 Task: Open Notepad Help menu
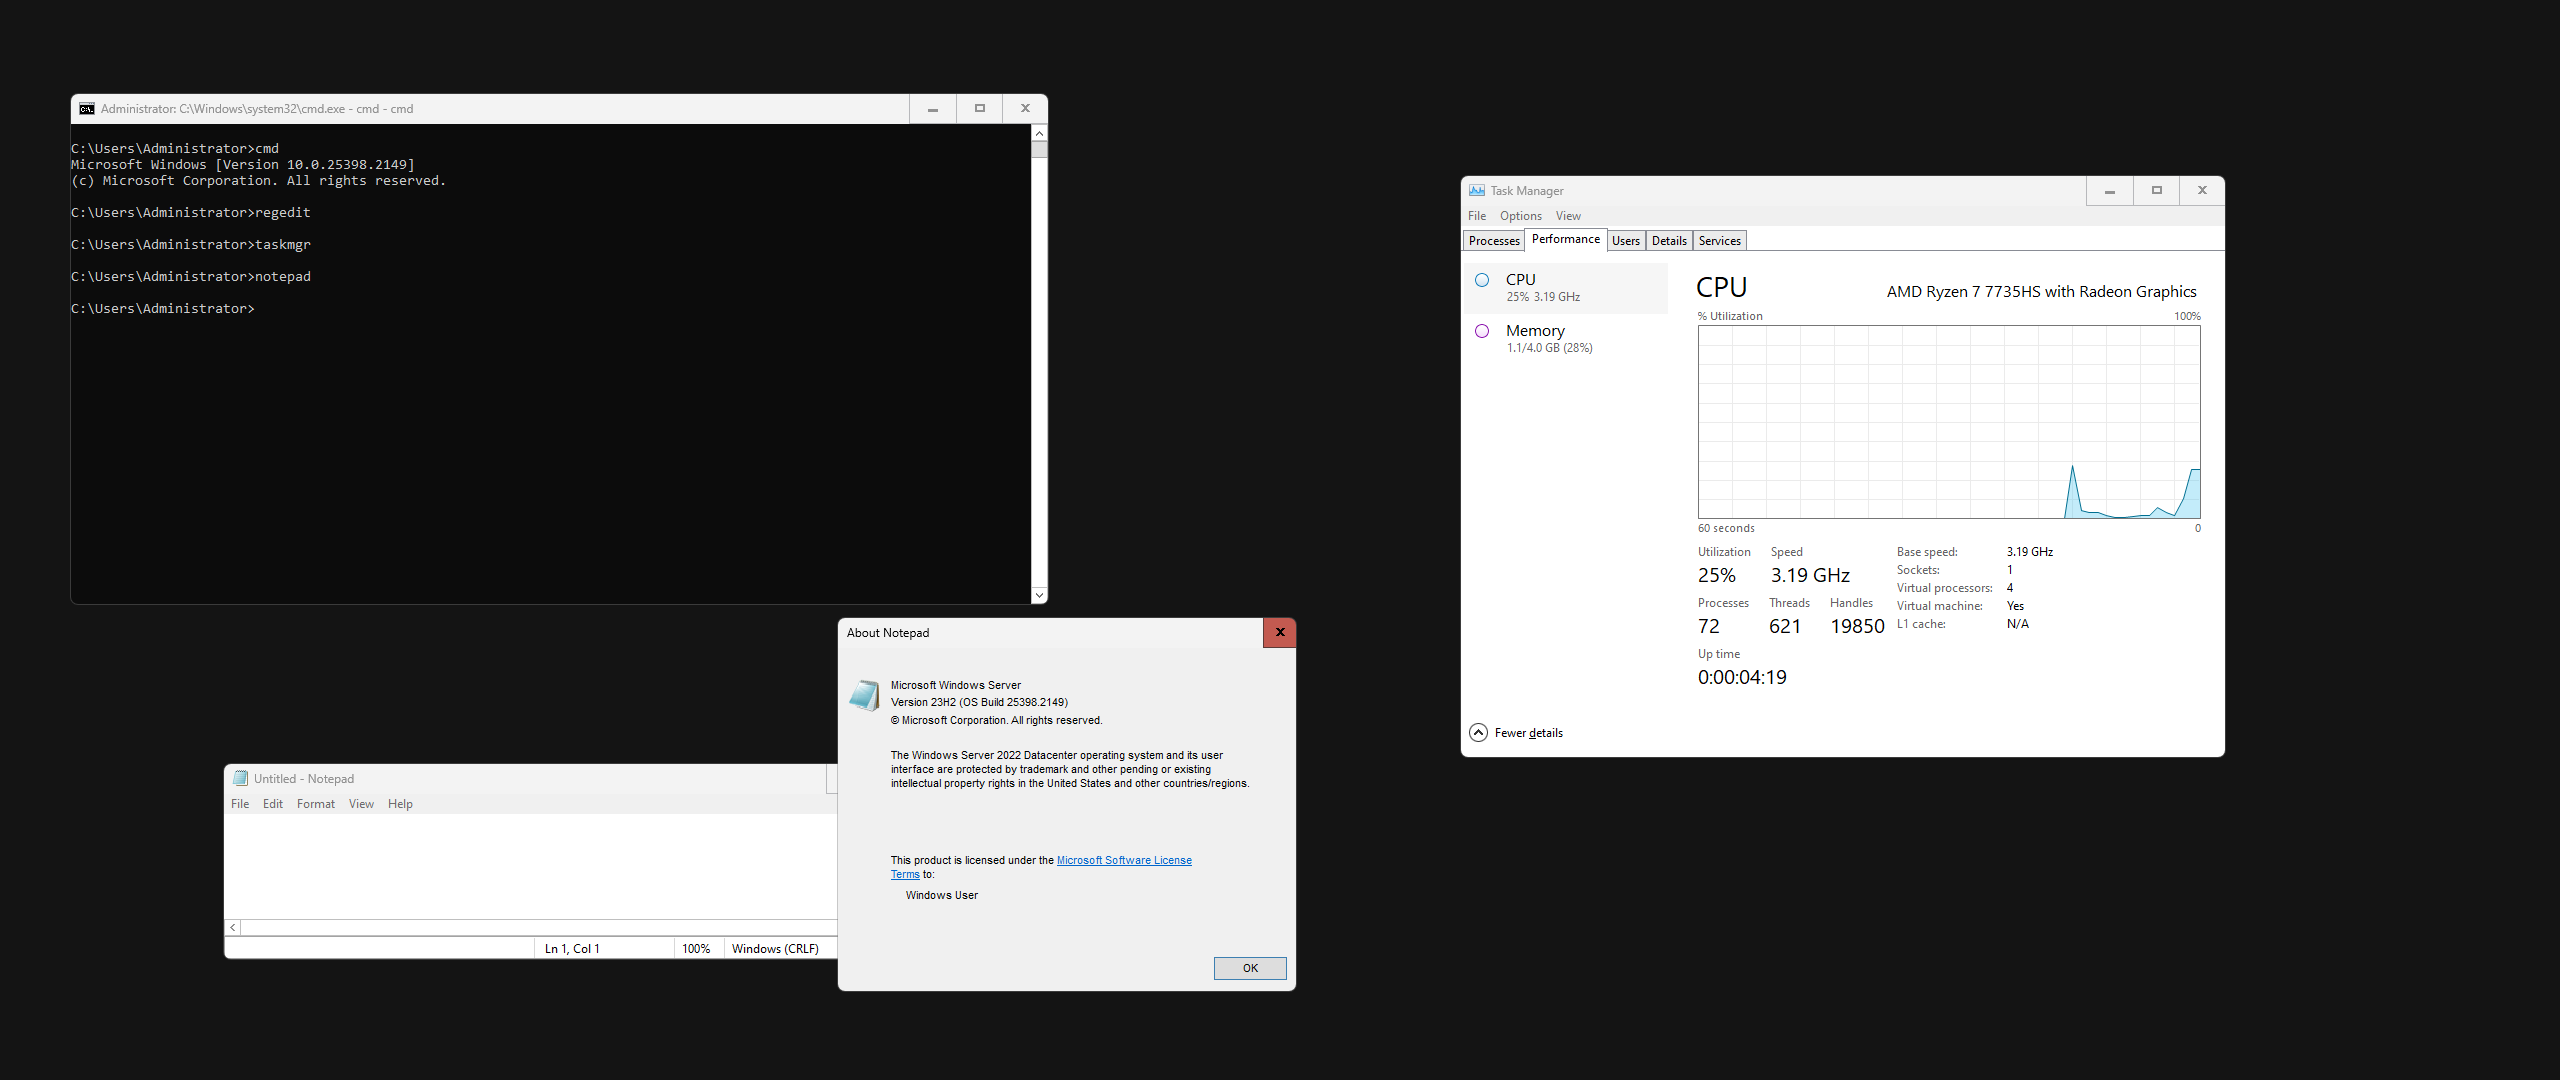[x=400, y=804]
